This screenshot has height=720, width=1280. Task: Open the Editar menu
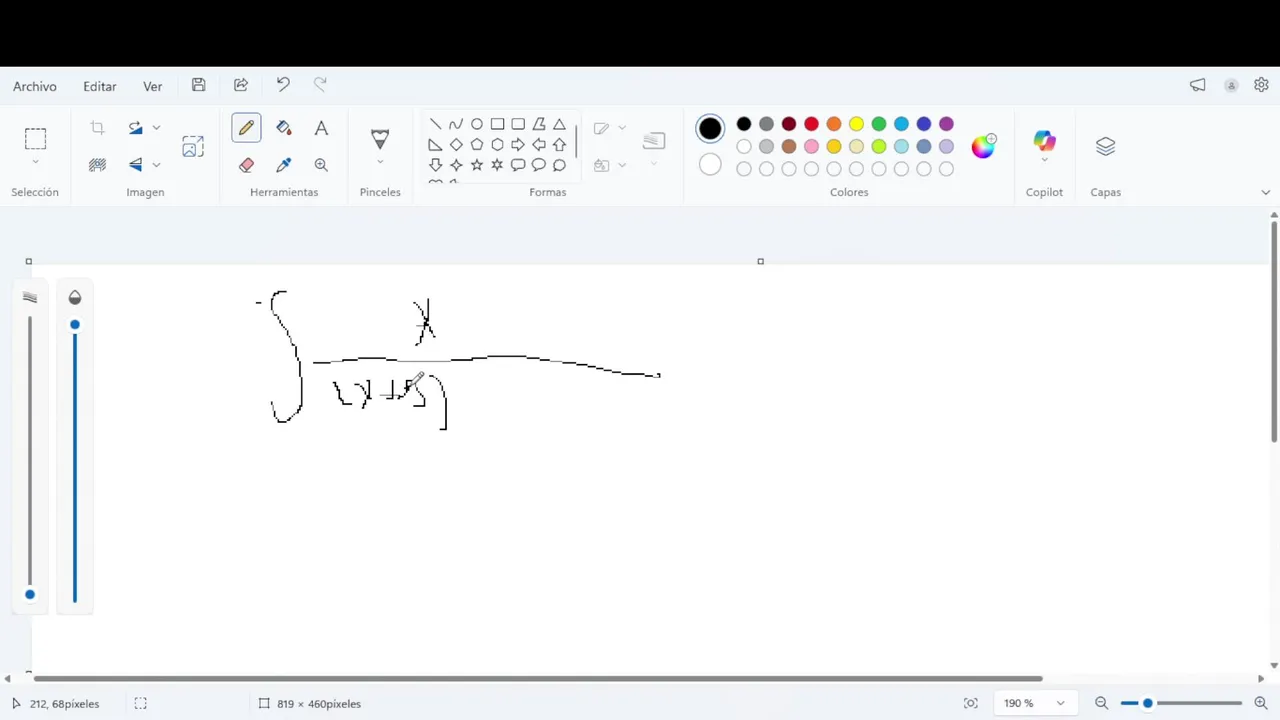[x=100, y=87]
